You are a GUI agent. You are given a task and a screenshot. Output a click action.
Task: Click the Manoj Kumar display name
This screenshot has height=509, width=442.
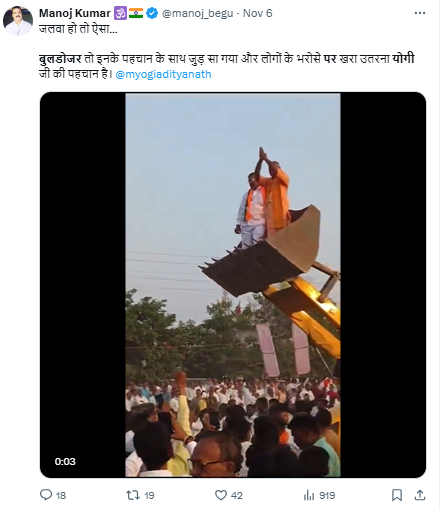click(x=75, y=13)
